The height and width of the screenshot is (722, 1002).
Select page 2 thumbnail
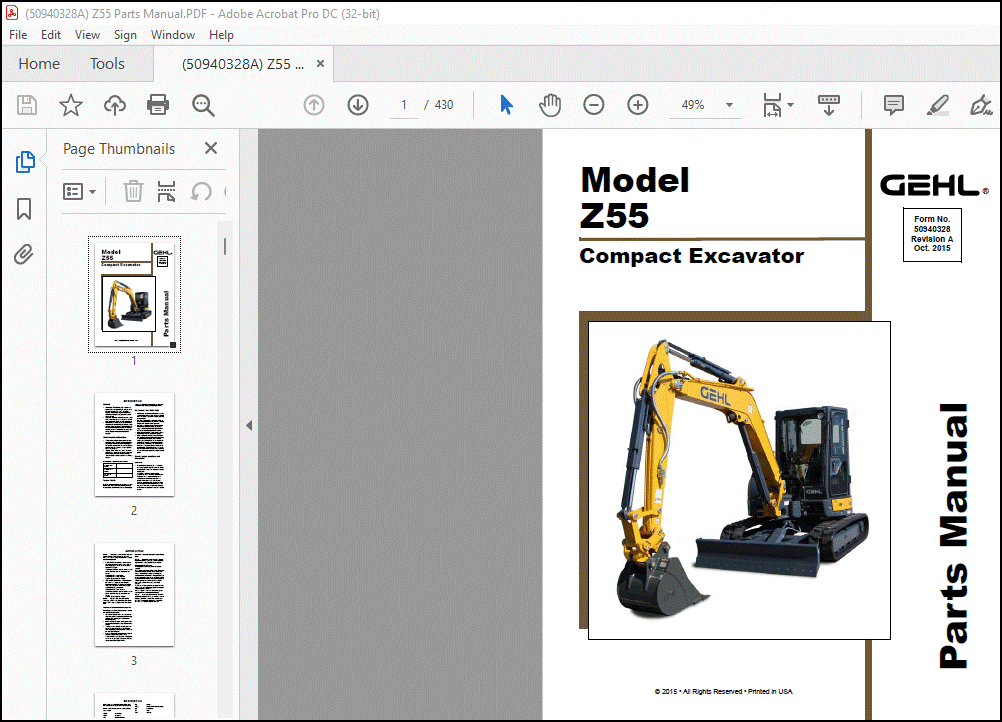click(x=134, y=444)
